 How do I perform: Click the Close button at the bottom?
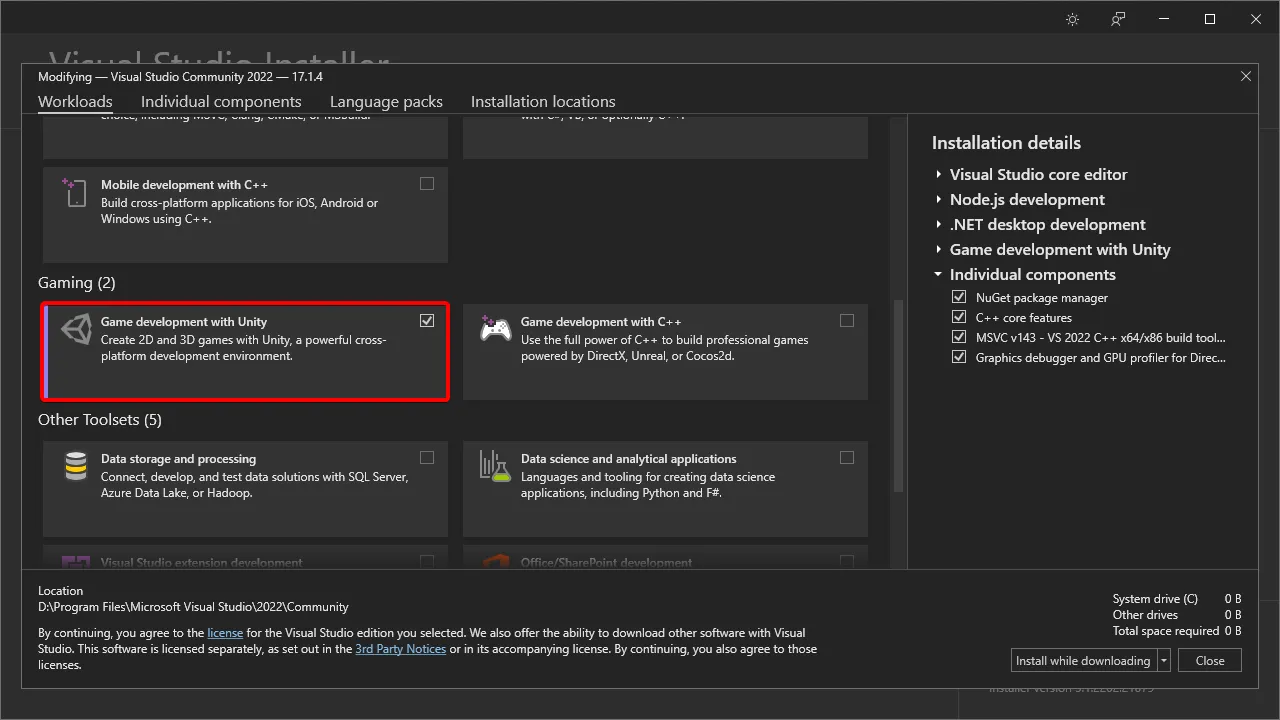pyautogui.click(x=1210, y=661)
